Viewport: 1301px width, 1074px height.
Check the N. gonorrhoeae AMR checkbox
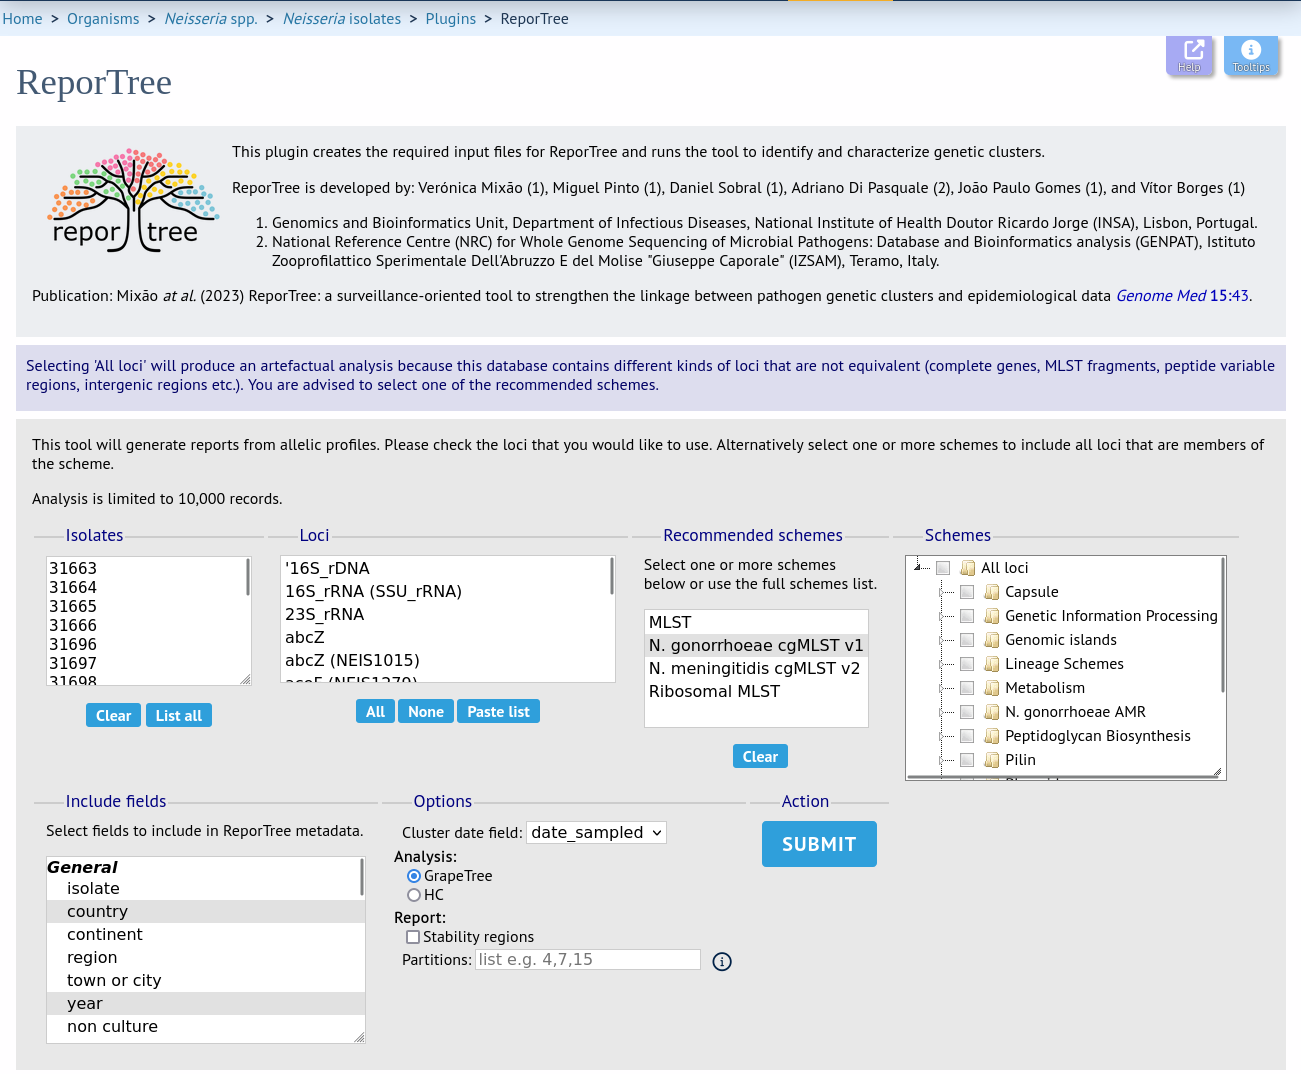click(967, 712)
